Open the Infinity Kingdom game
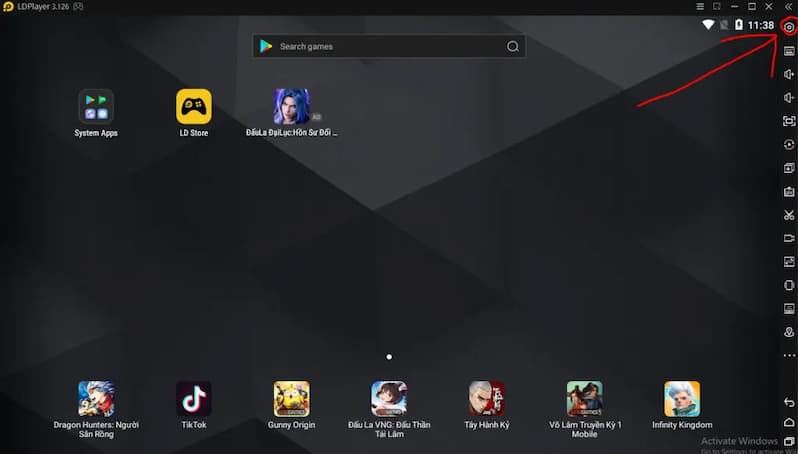 [x=682, y=399]
